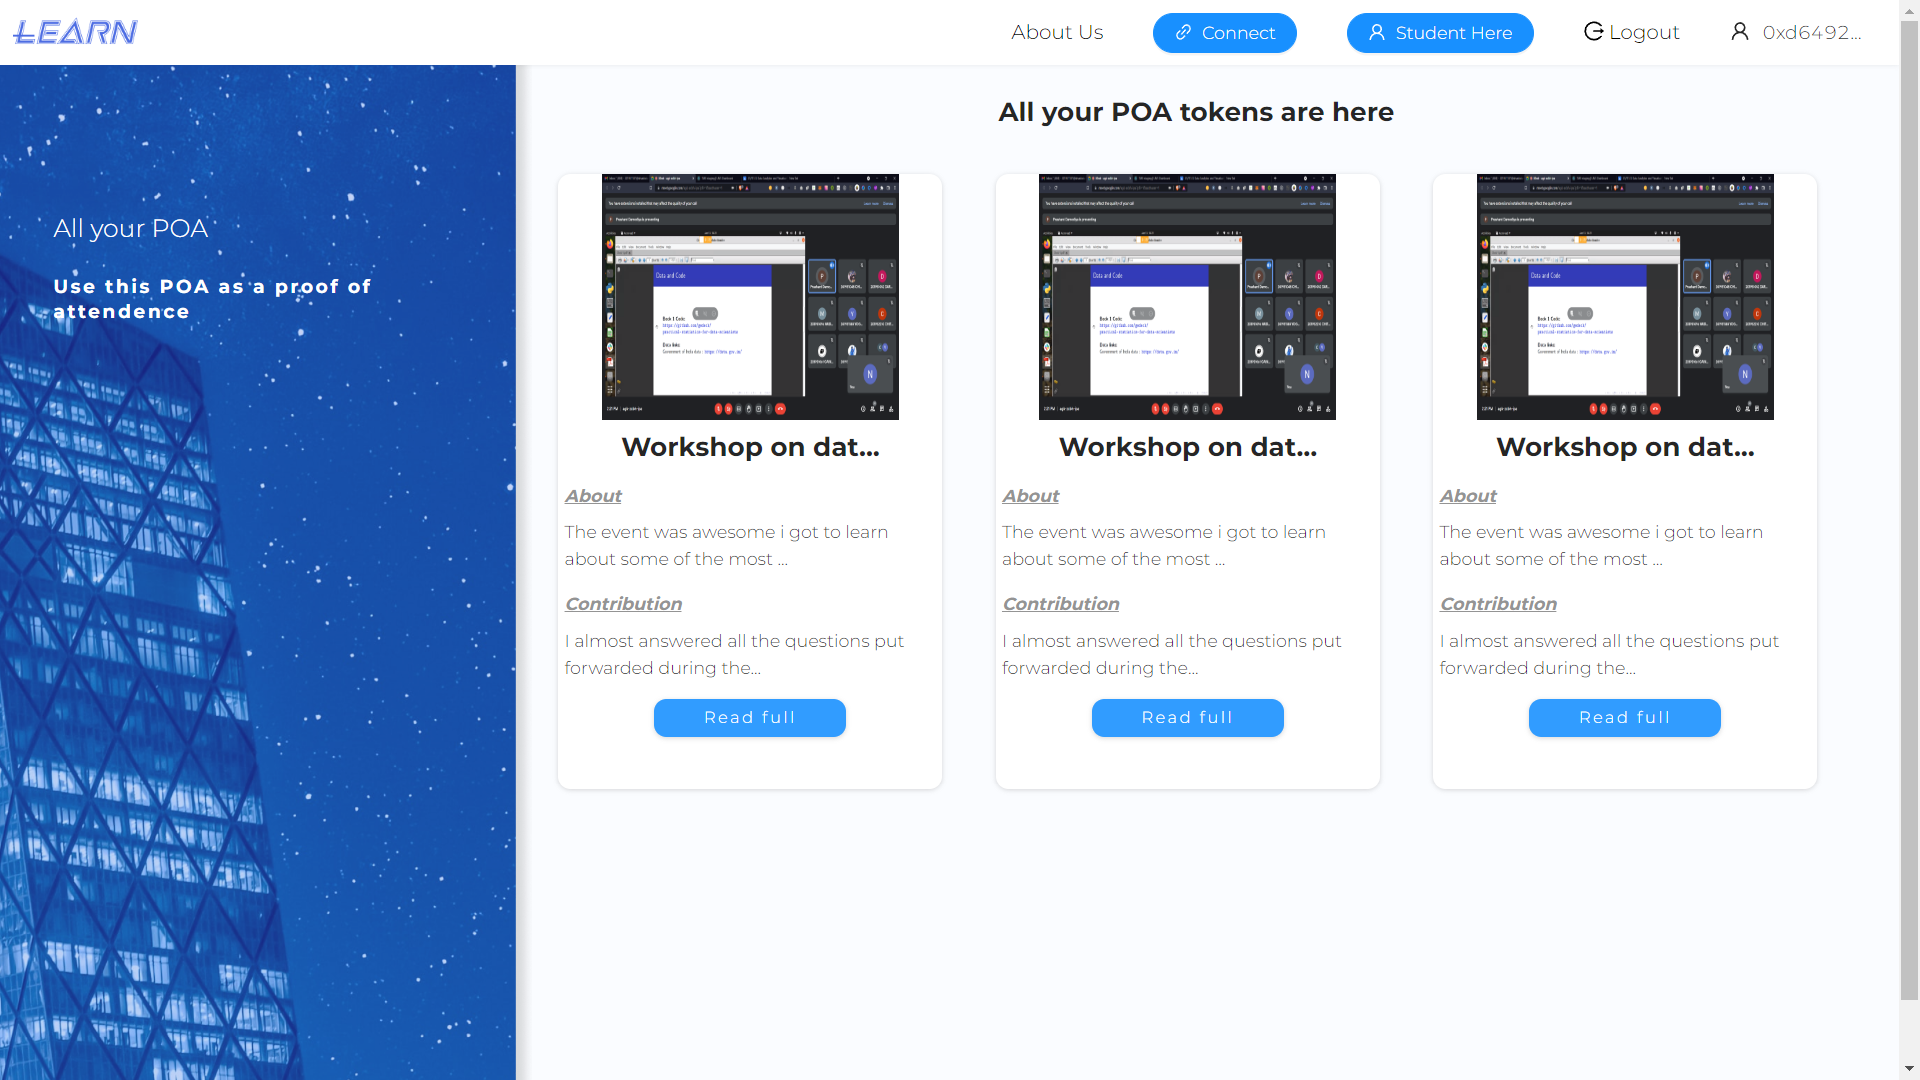The width and height of the screenshot is (1920, 1080).
Task: Click the link icon in Connect button
Action: coord(1183,33)
